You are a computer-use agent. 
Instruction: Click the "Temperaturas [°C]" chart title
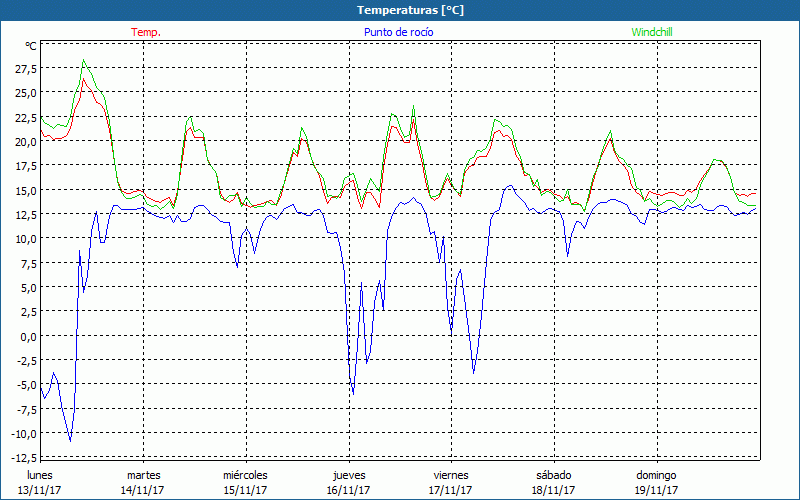point(399,9)
